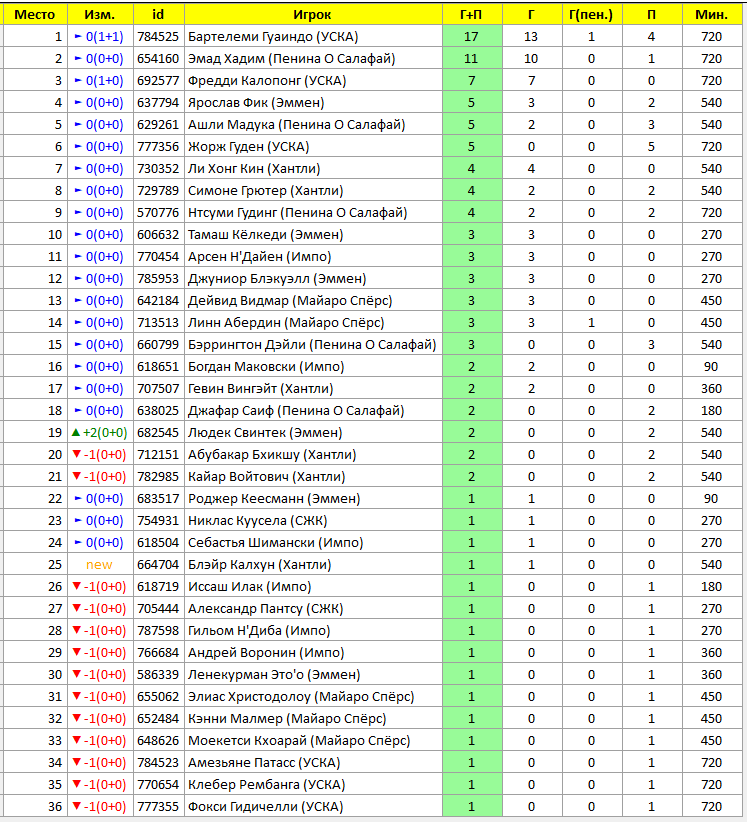The image size is (747, 822).
Task: Click the Г+П value 17 cell
Action: pyautogui.click(x=472, y=37)
